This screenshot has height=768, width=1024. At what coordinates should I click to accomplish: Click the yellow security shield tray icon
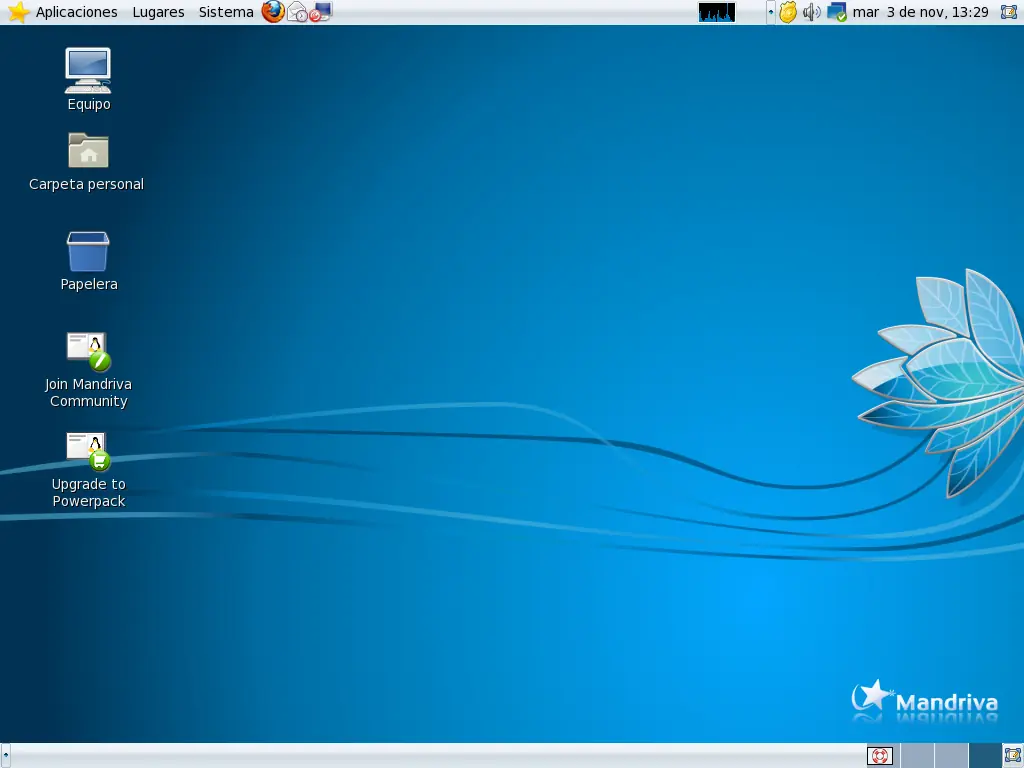click(x=788, y=12)
